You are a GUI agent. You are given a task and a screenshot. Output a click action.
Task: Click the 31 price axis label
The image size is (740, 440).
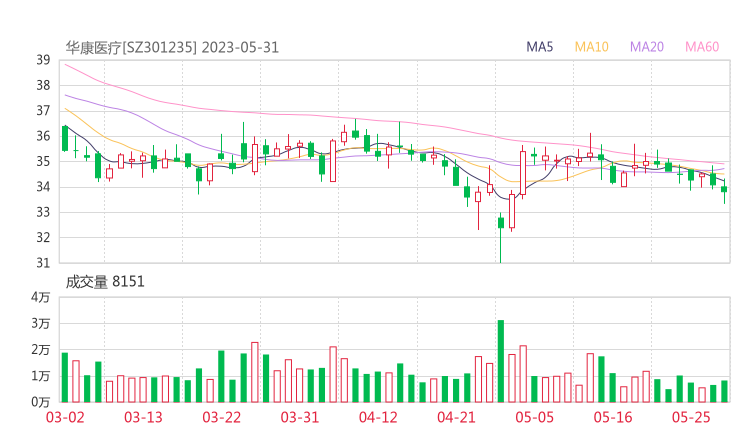(x=43, y=262)
